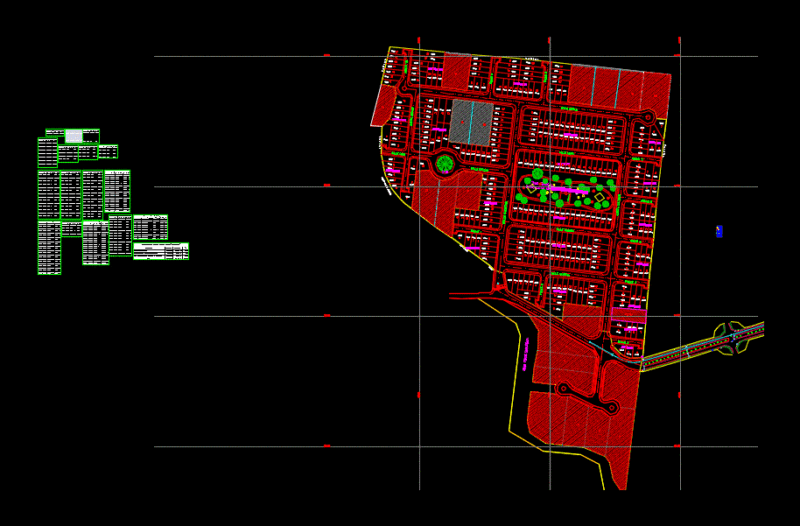Image resolution: width=800 pixels, height=526 pixels.
Task: Click the large hatched block below the roundabout
Action: coord(446,201)
